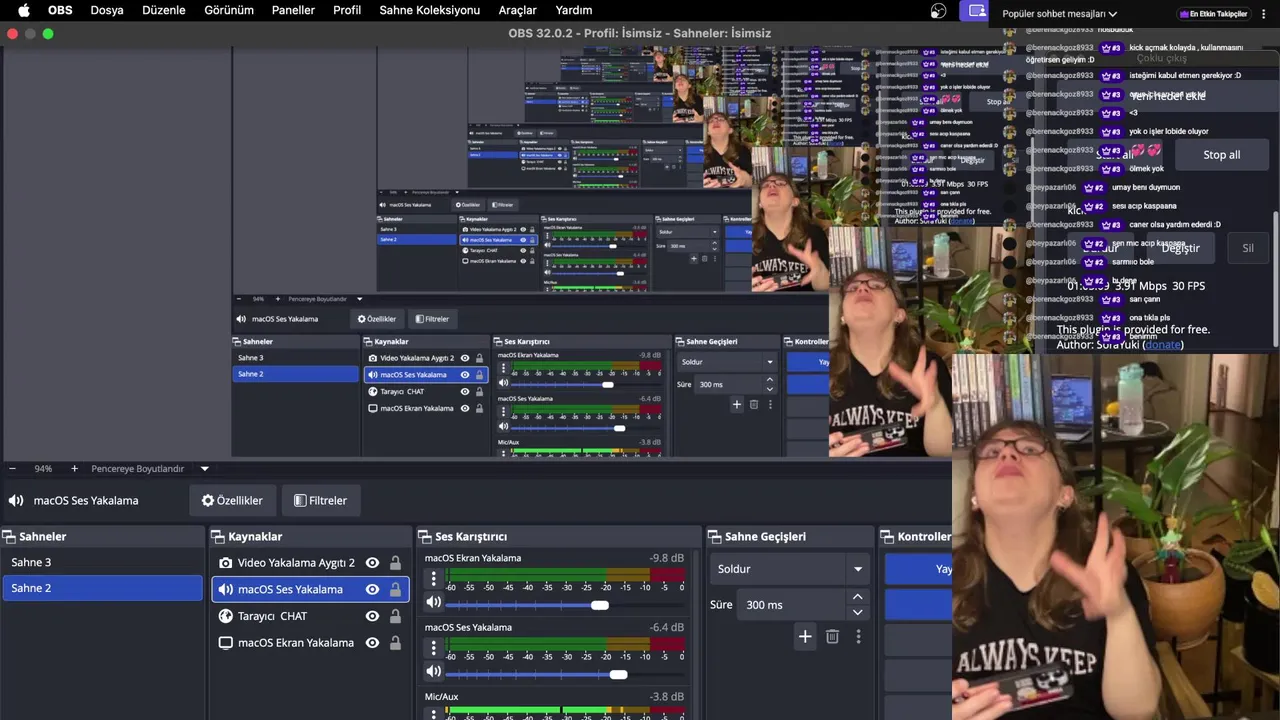Image resolution: width=1280 pixels, height=720 pixels.
Task: Toggle lock on Tarayıcı CHAT source
Action: tap(395, 616)
